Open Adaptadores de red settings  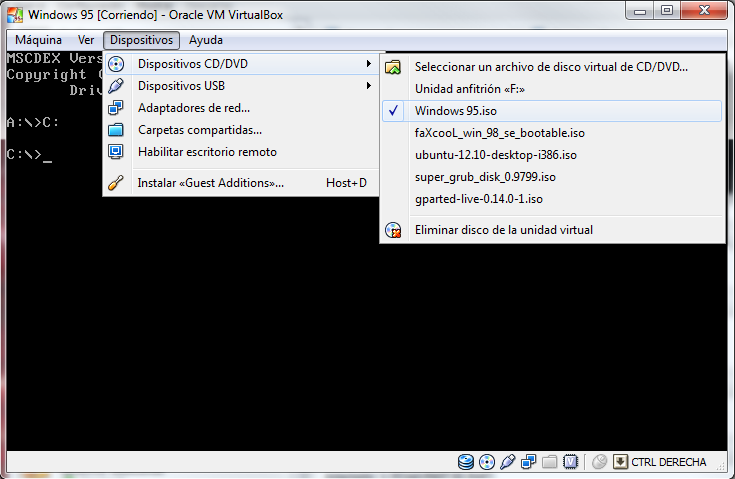click(x=241, y=108)
